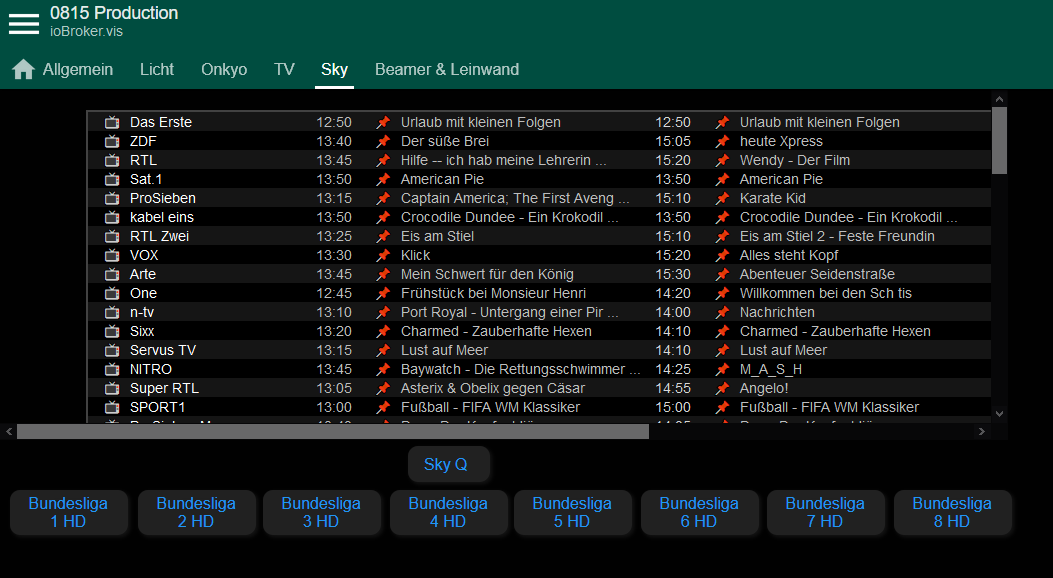Click the pin before Eis am Stiel 2
The width and height of the screenshot is (1053, 578).
722,236
